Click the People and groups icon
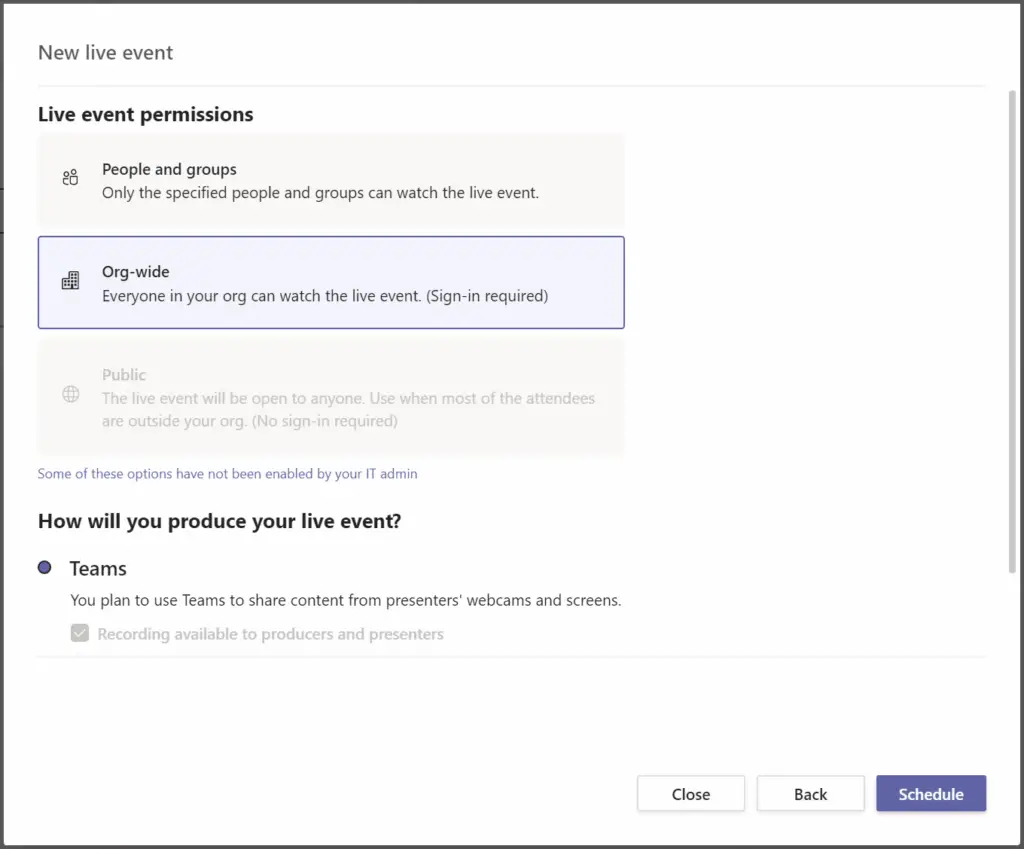Viewport: 1024px width, 849px height. (71, 177)
